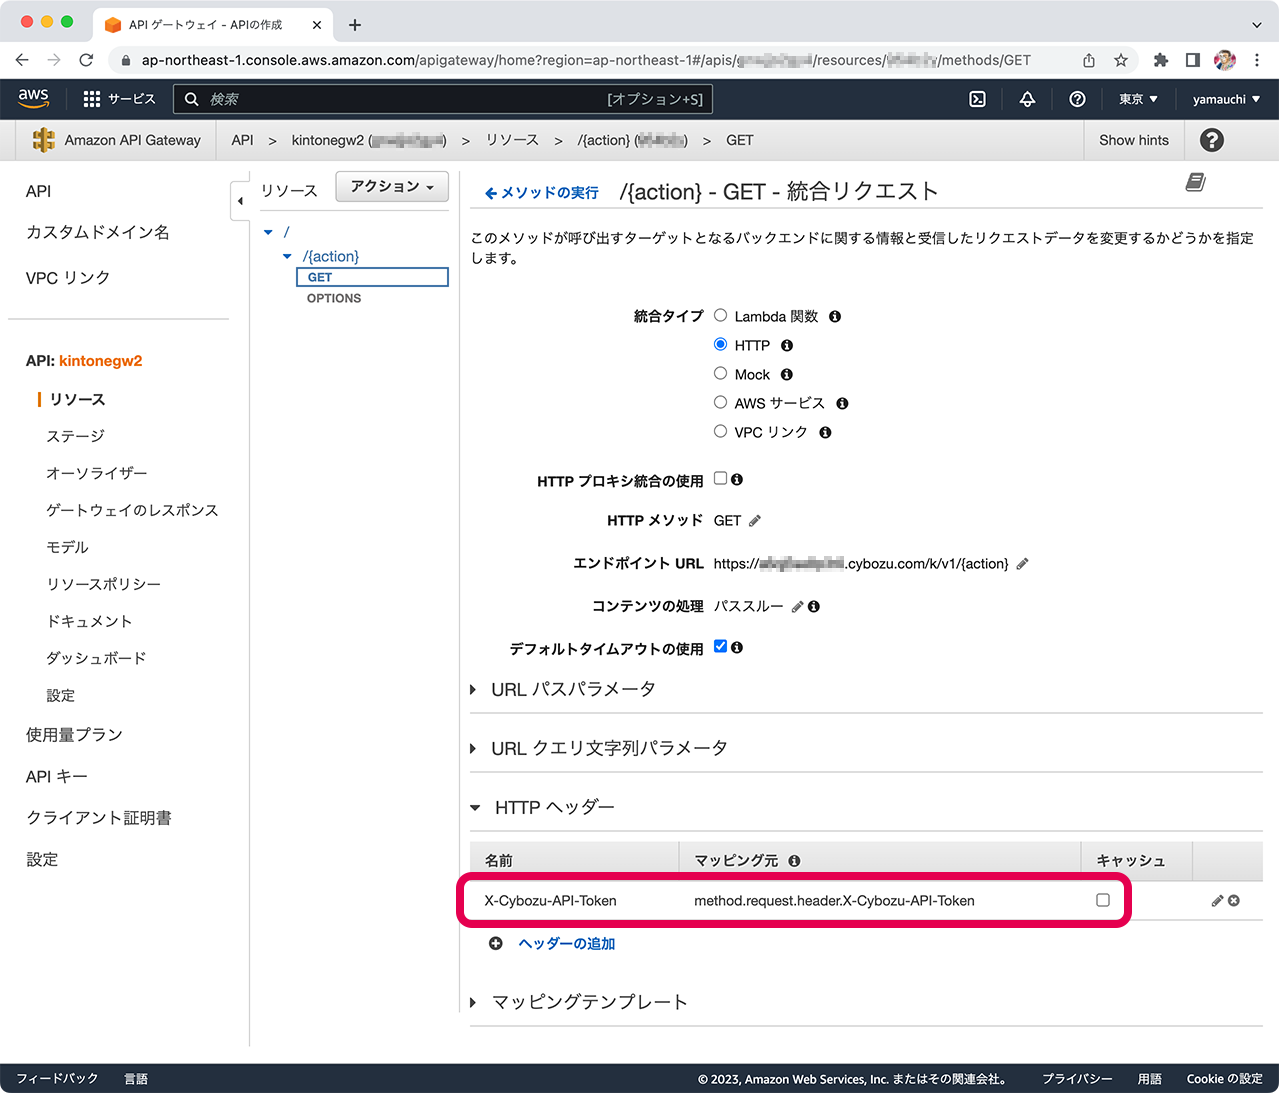Image resolution: width=1279 pixels, height=1093 pixels.
Task: Open the AWS help question mark menu
Action: [x=1077, y=99]
